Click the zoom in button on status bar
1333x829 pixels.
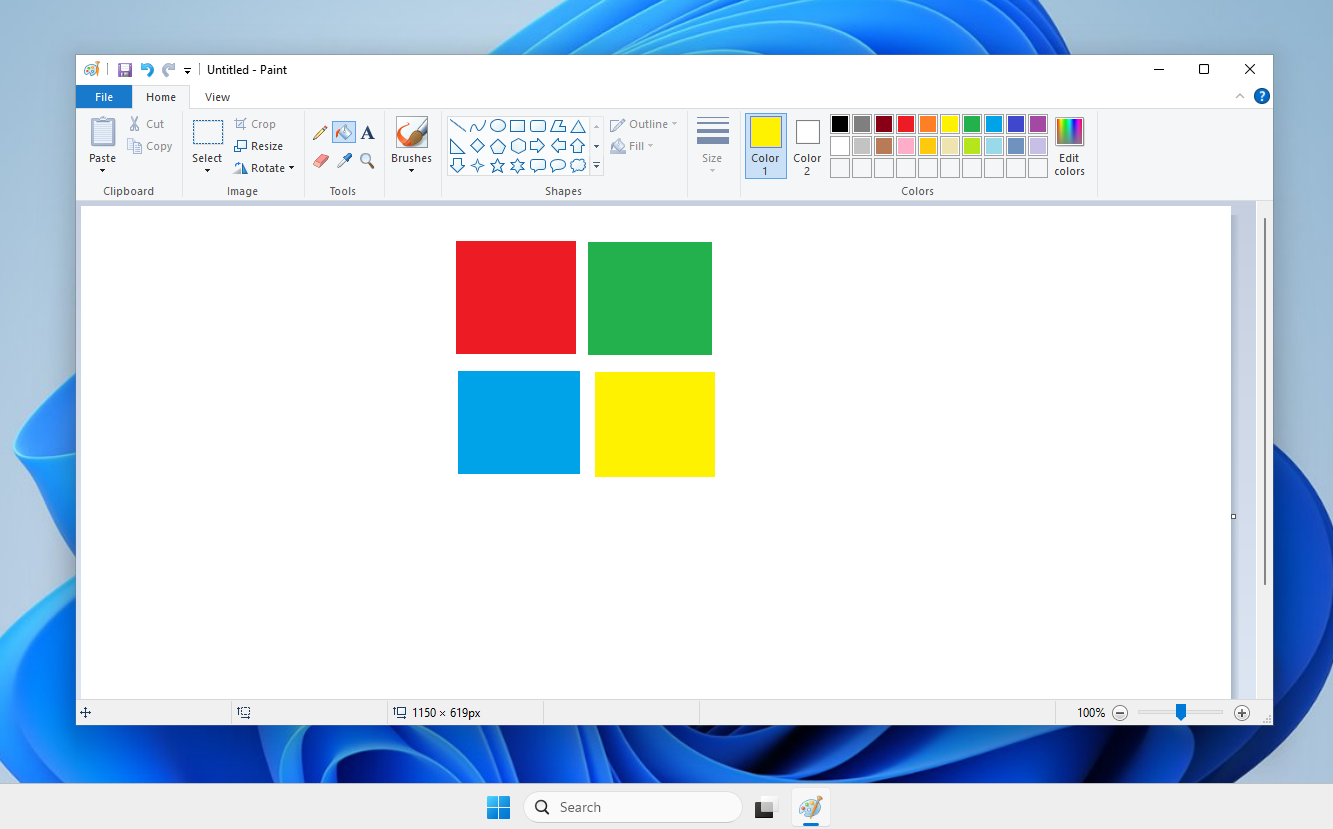[1241, 712]
